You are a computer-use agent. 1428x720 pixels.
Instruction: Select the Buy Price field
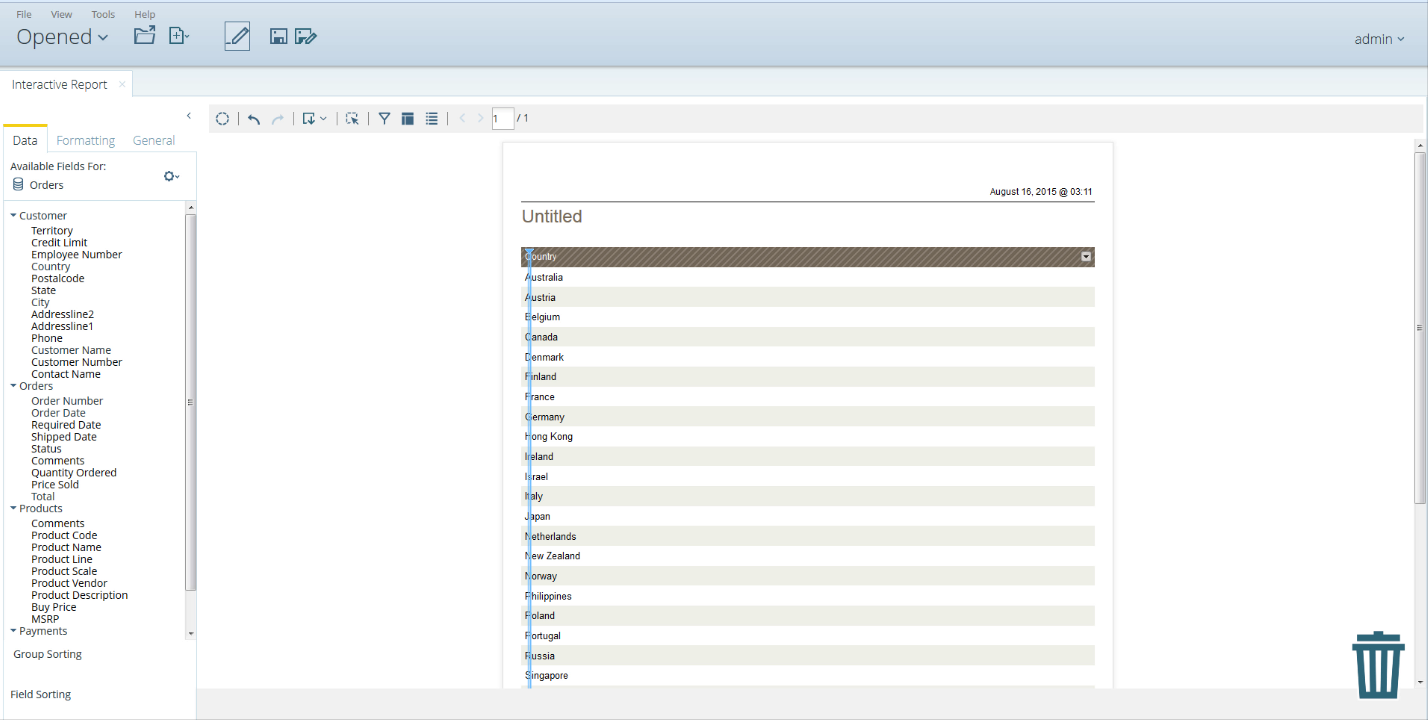pos(54,607)
